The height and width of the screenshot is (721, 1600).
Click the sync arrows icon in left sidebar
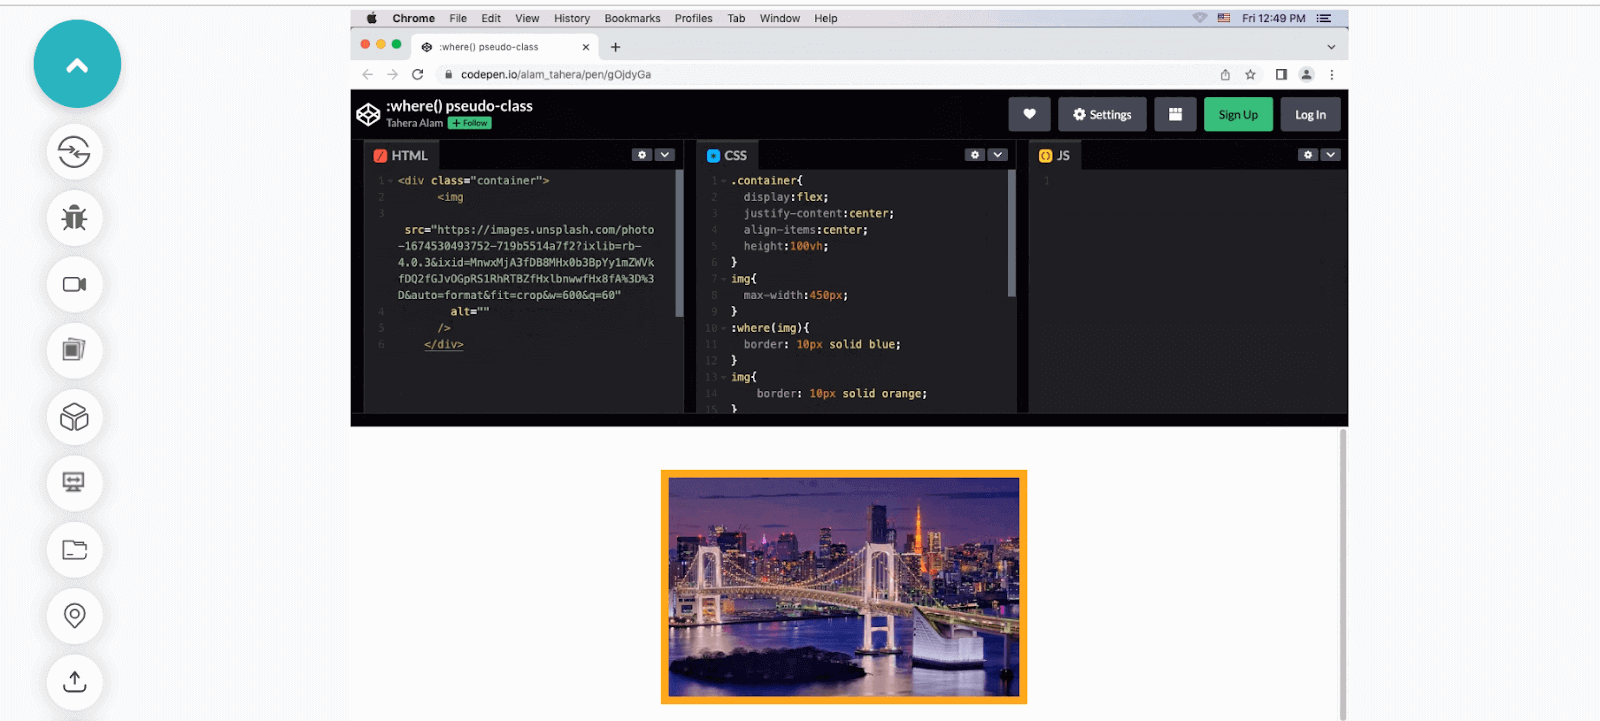pos(74,152)
